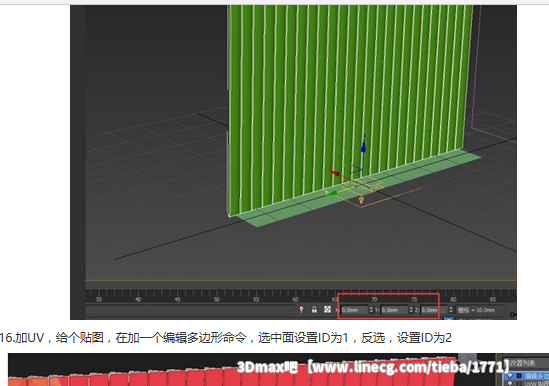
Task: Expand the Edit Poly modifier sub-object tree
Action: [519, 376]
